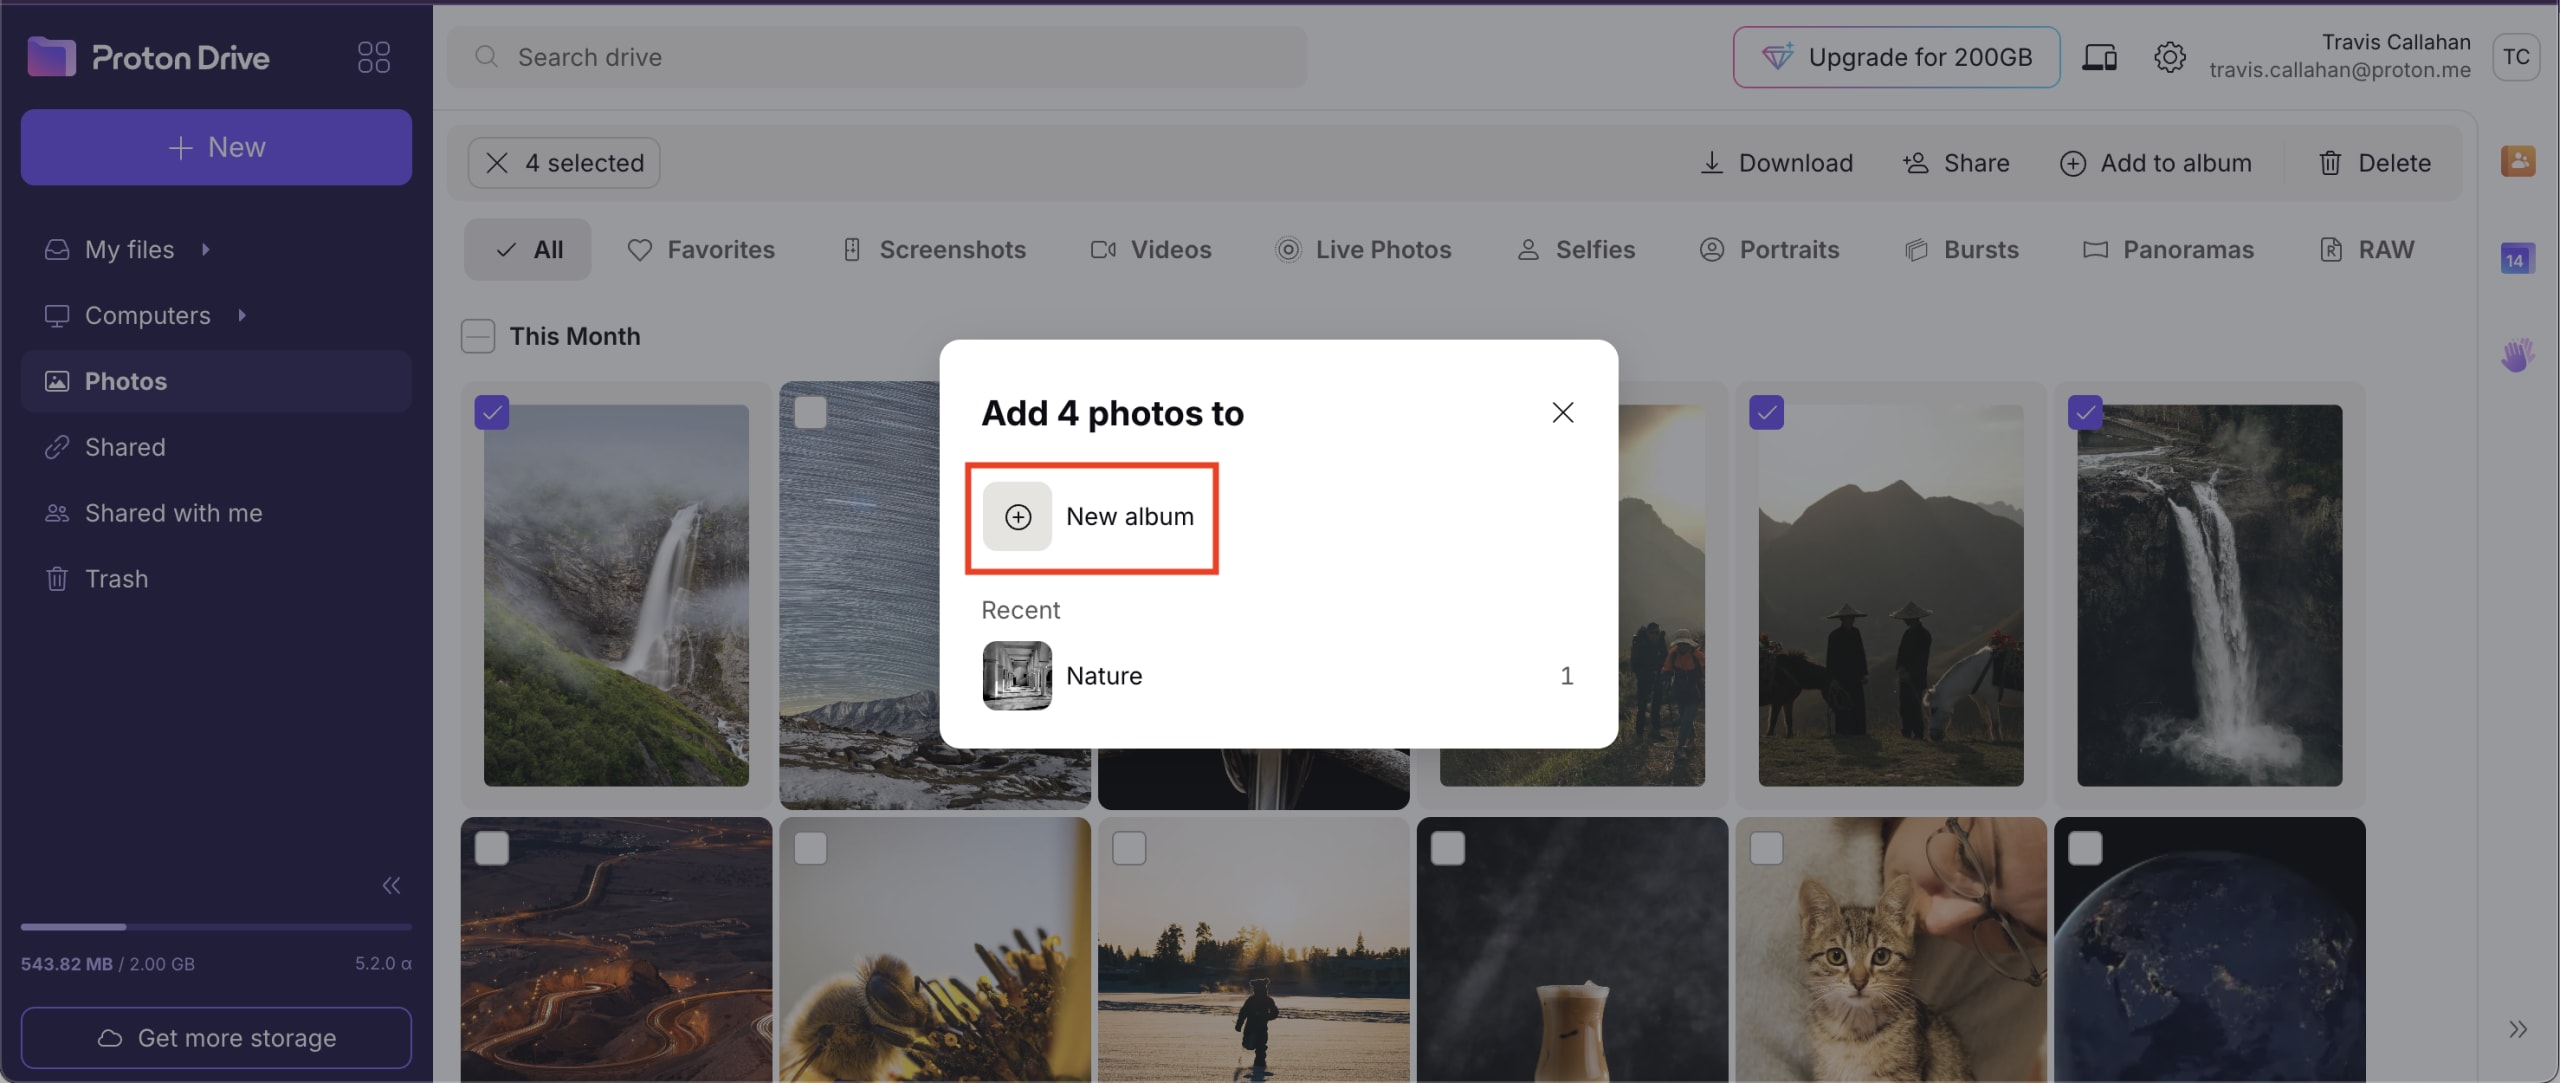Open the Contacts side panel icon
The width and height of the screenshot is (2560, 1083).
pos(2517,161)
